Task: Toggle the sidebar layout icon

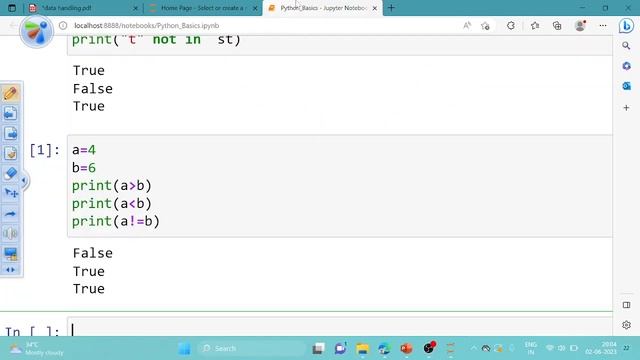Action: point(626,305)
